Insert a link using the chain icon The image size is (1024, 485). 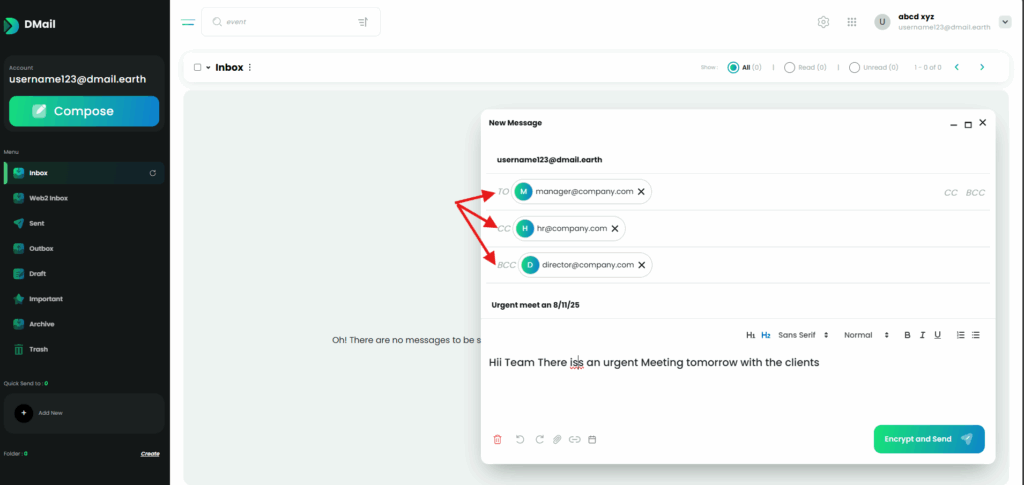pyautogui.click(x=574, y=439)
